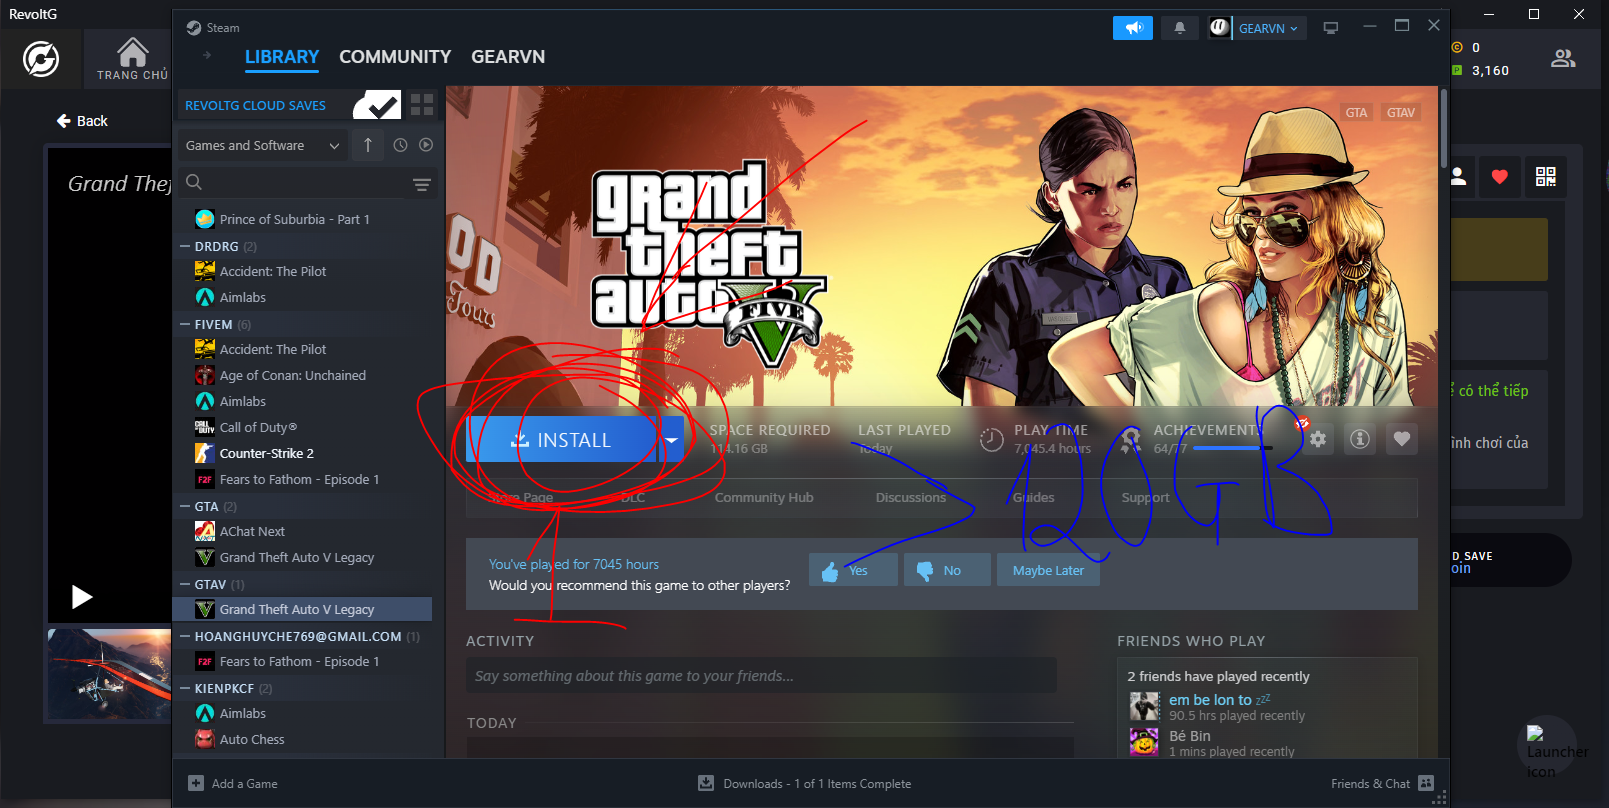The height and width of the screenshot is (808, 1609).
Task: Click the Steam announcements megaphone icon
Action: pos(1133,28)
